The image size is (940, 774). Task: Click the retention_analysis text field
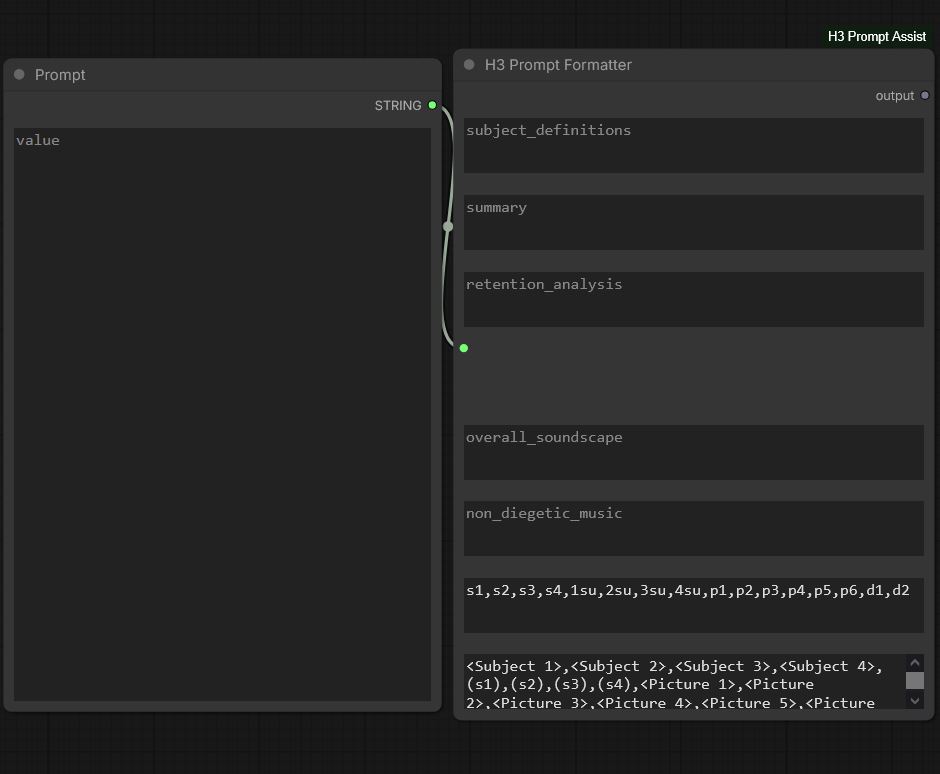[694, 299]
